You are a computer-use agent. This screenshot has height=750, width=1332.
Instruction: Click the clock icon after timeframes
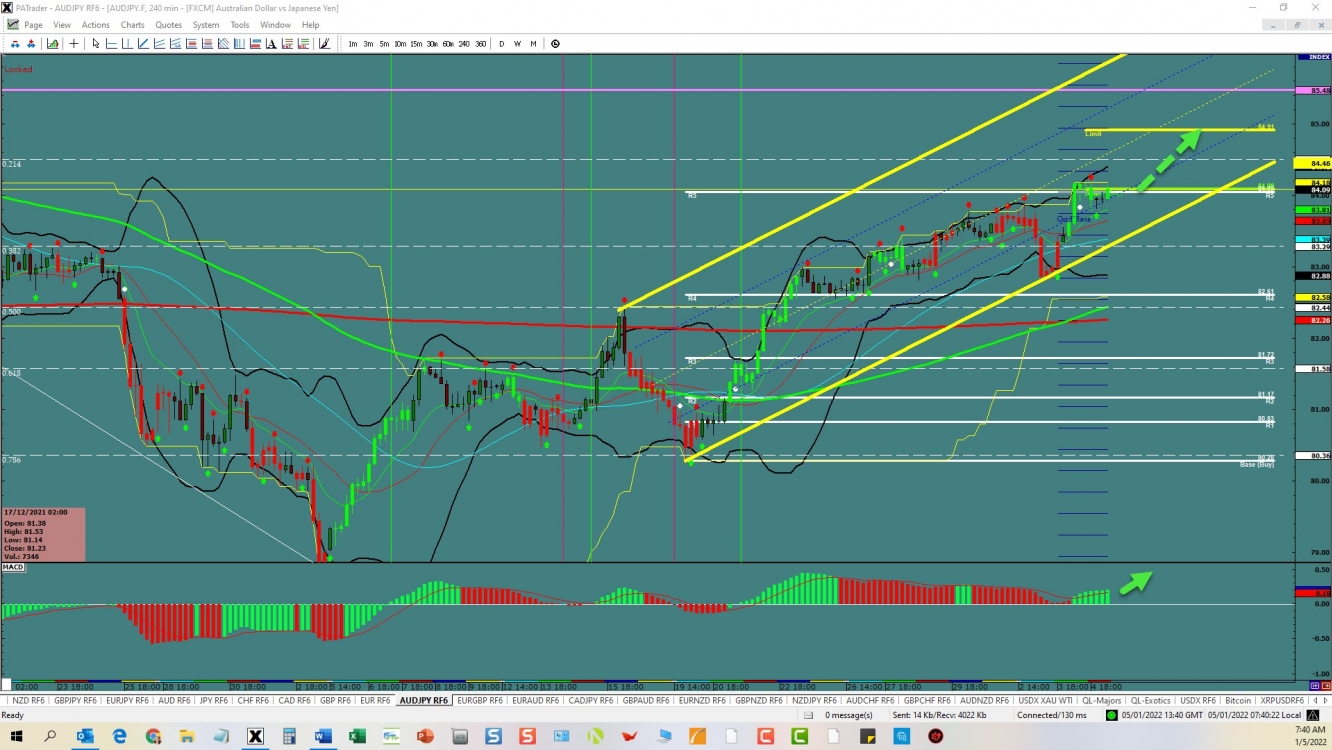pos(555,43)
